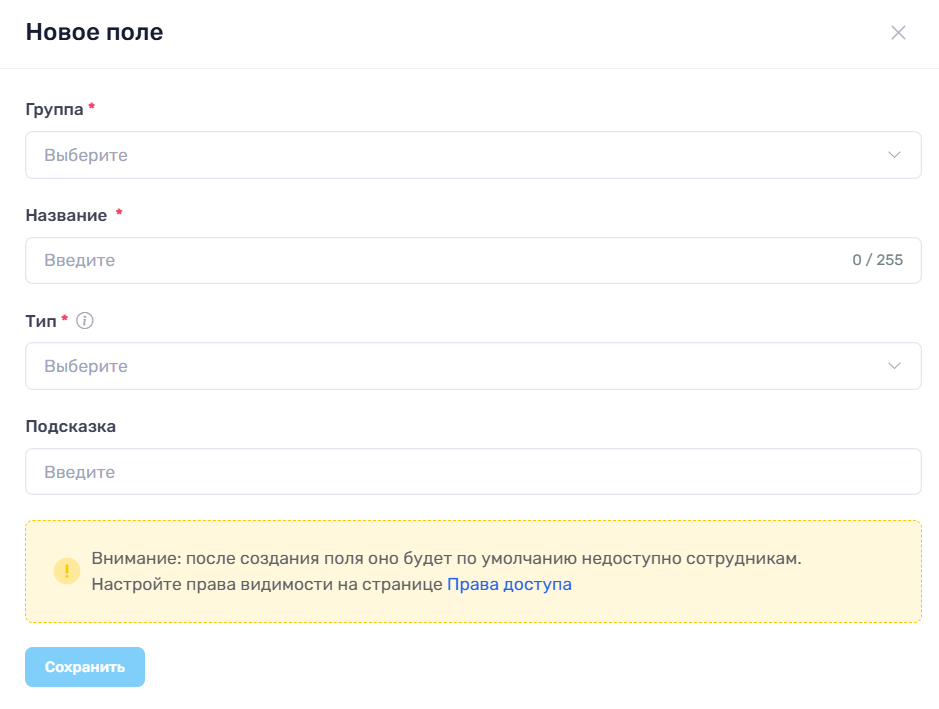The width and height of the screenshot is (939, 709).
Task: Click the Новое поле dialog title
Action: (x=94, y=32)
